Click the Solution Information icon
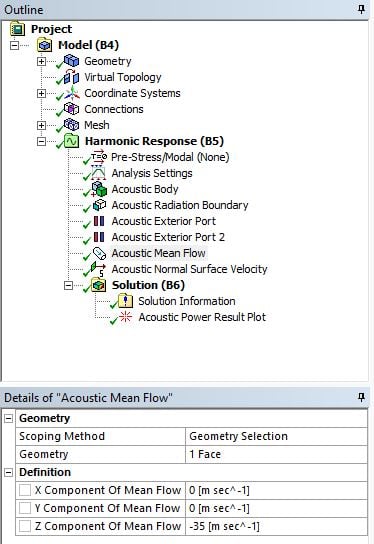This screenshot has height=544, width=374. click(126, 301)
